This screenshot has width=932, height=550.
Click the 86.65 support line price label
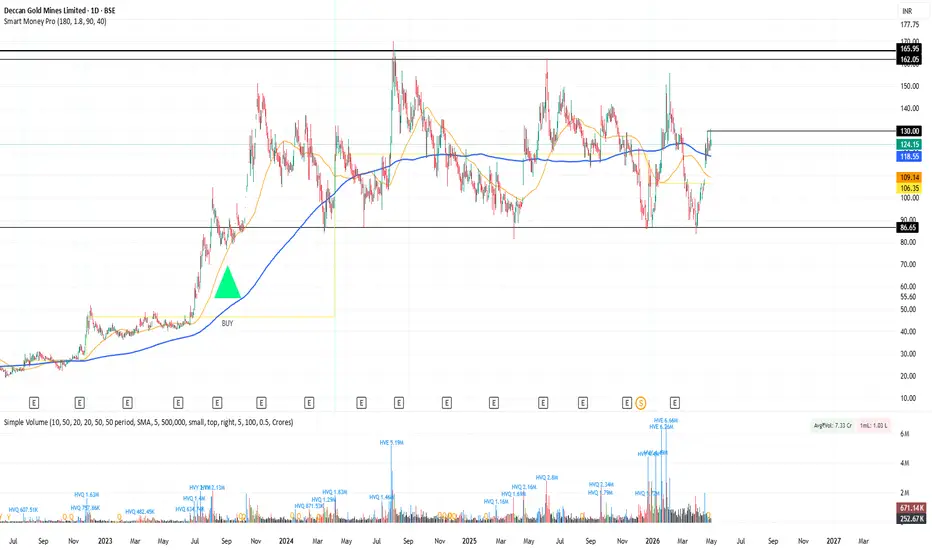pyautogui.click(x=908, y=228)
